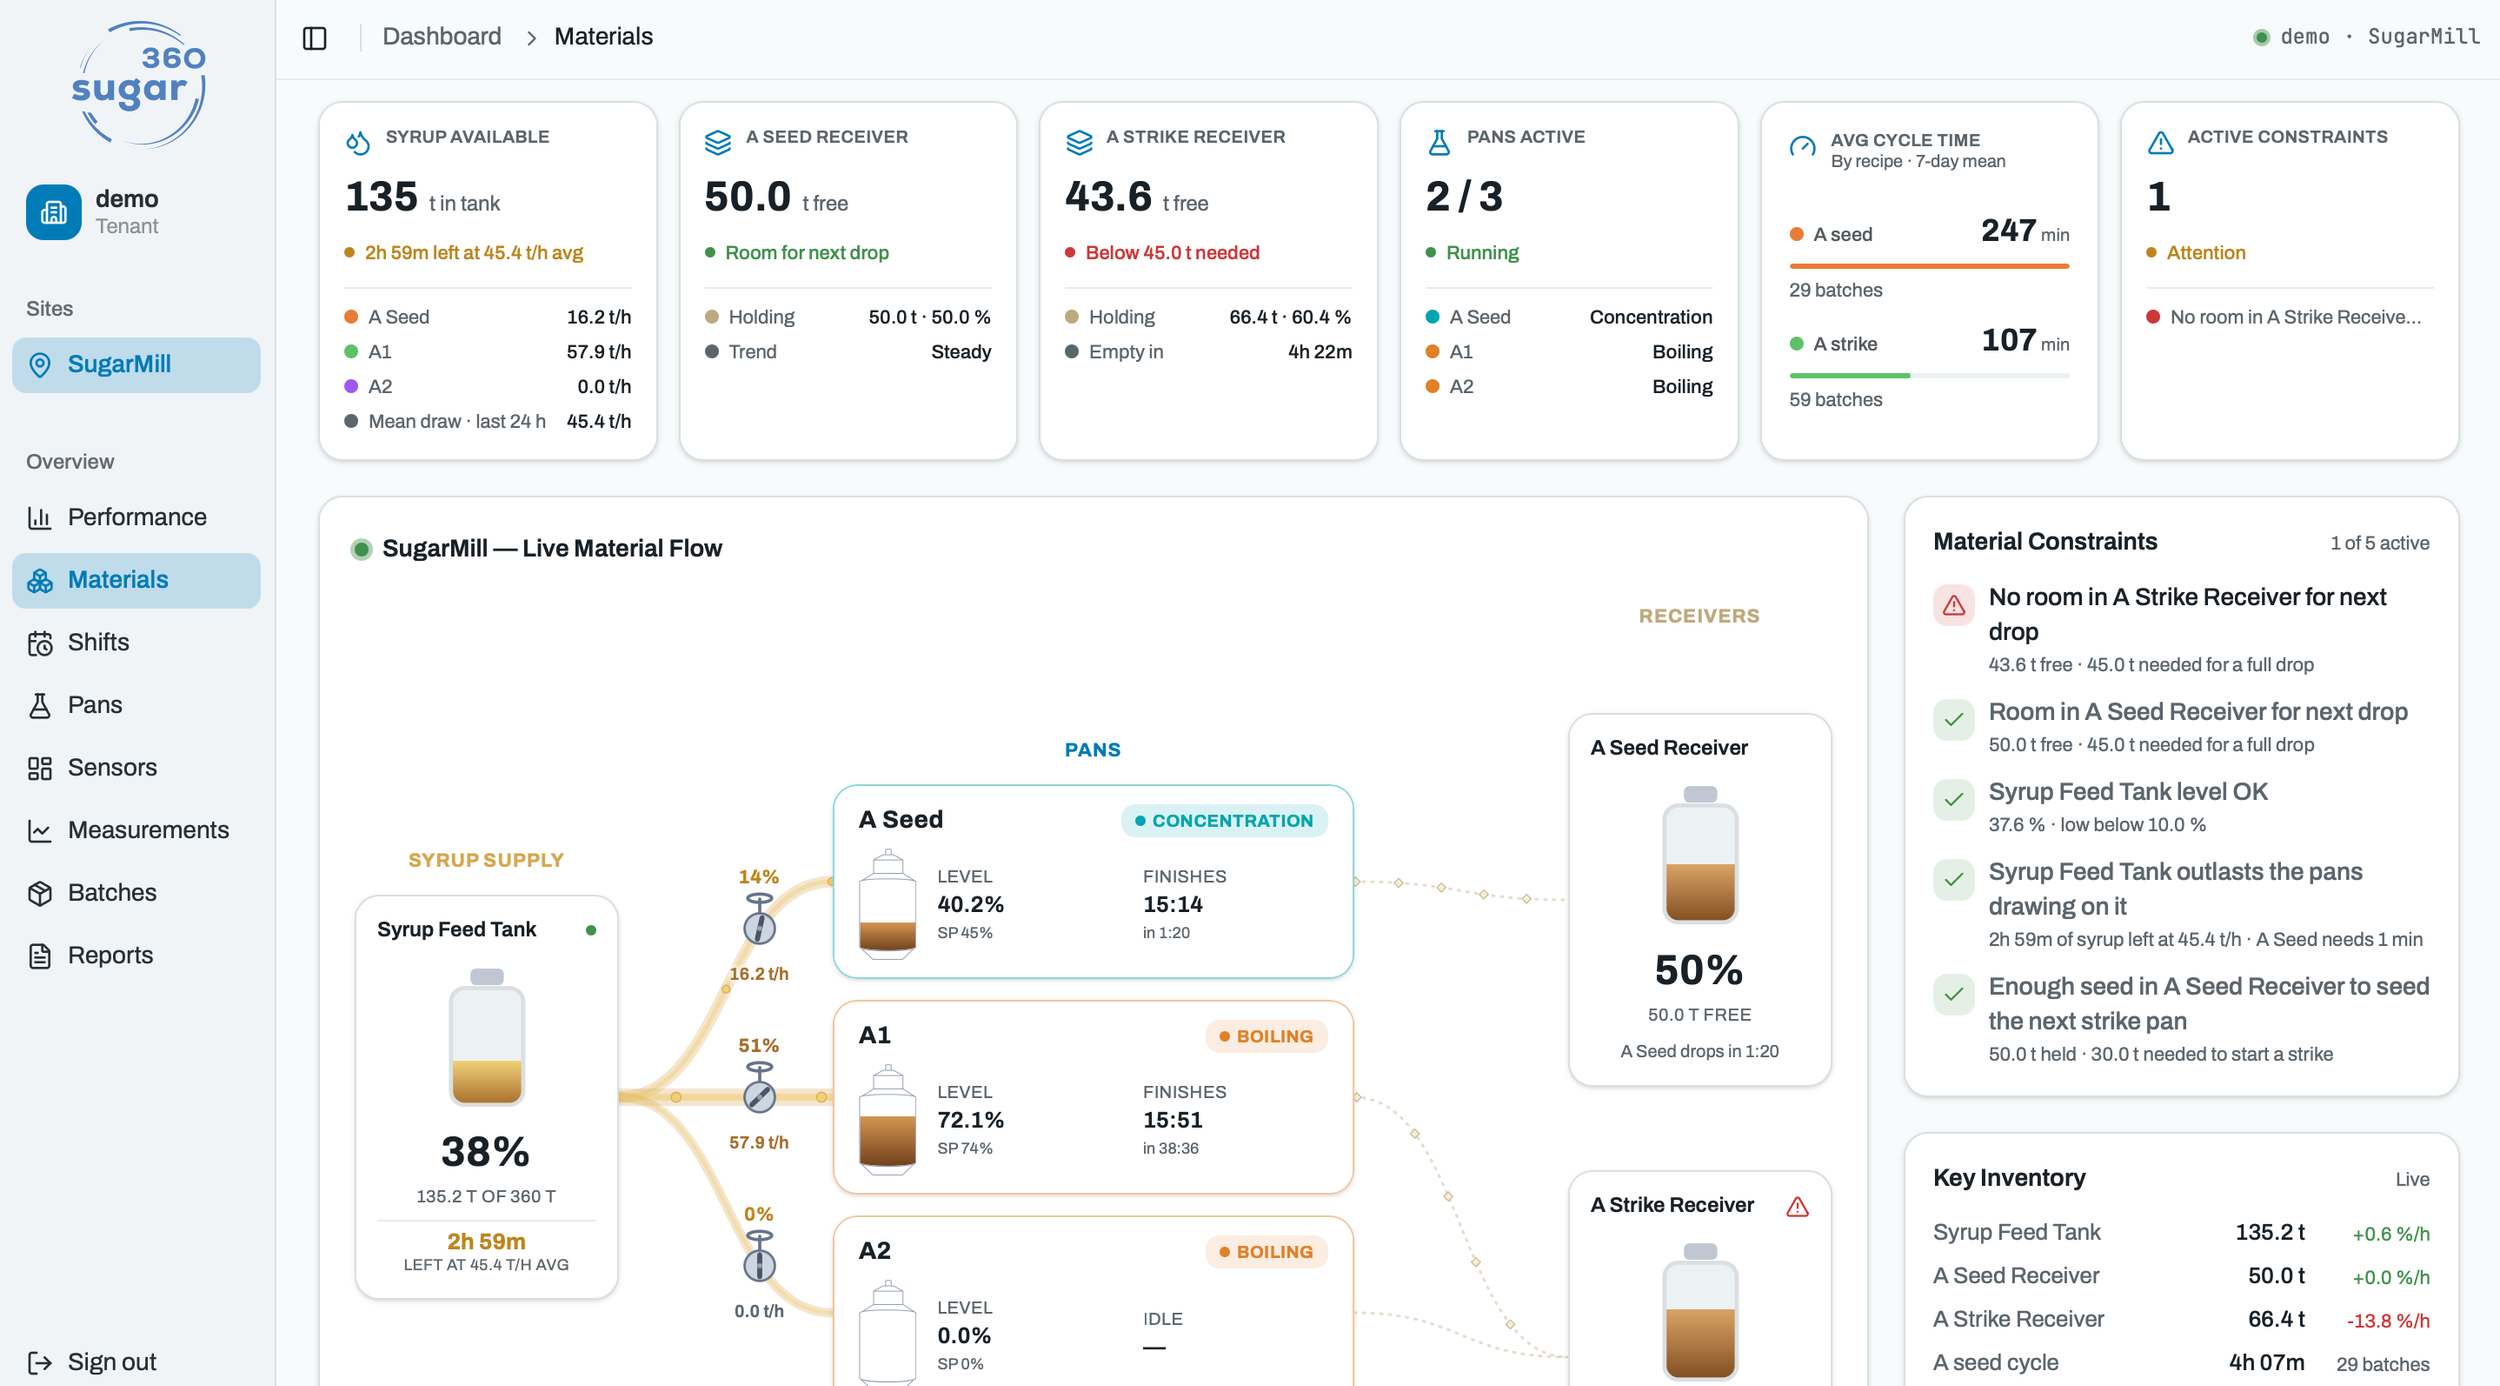Click the Syrup Feed Tank level graphic

486,1037
